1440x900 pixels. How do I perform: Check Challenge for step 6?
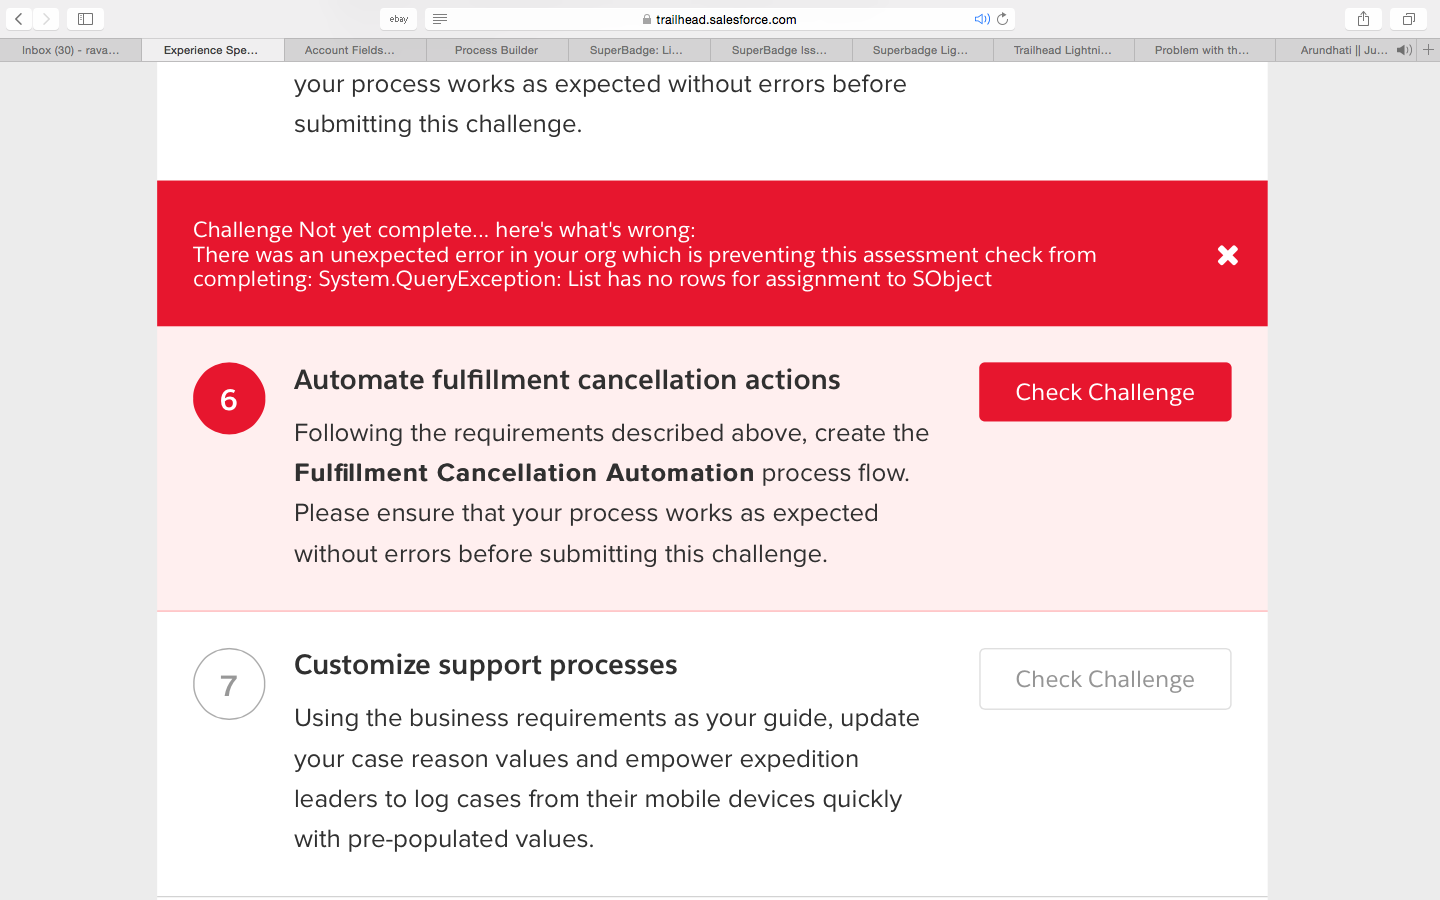point(1105,392)
